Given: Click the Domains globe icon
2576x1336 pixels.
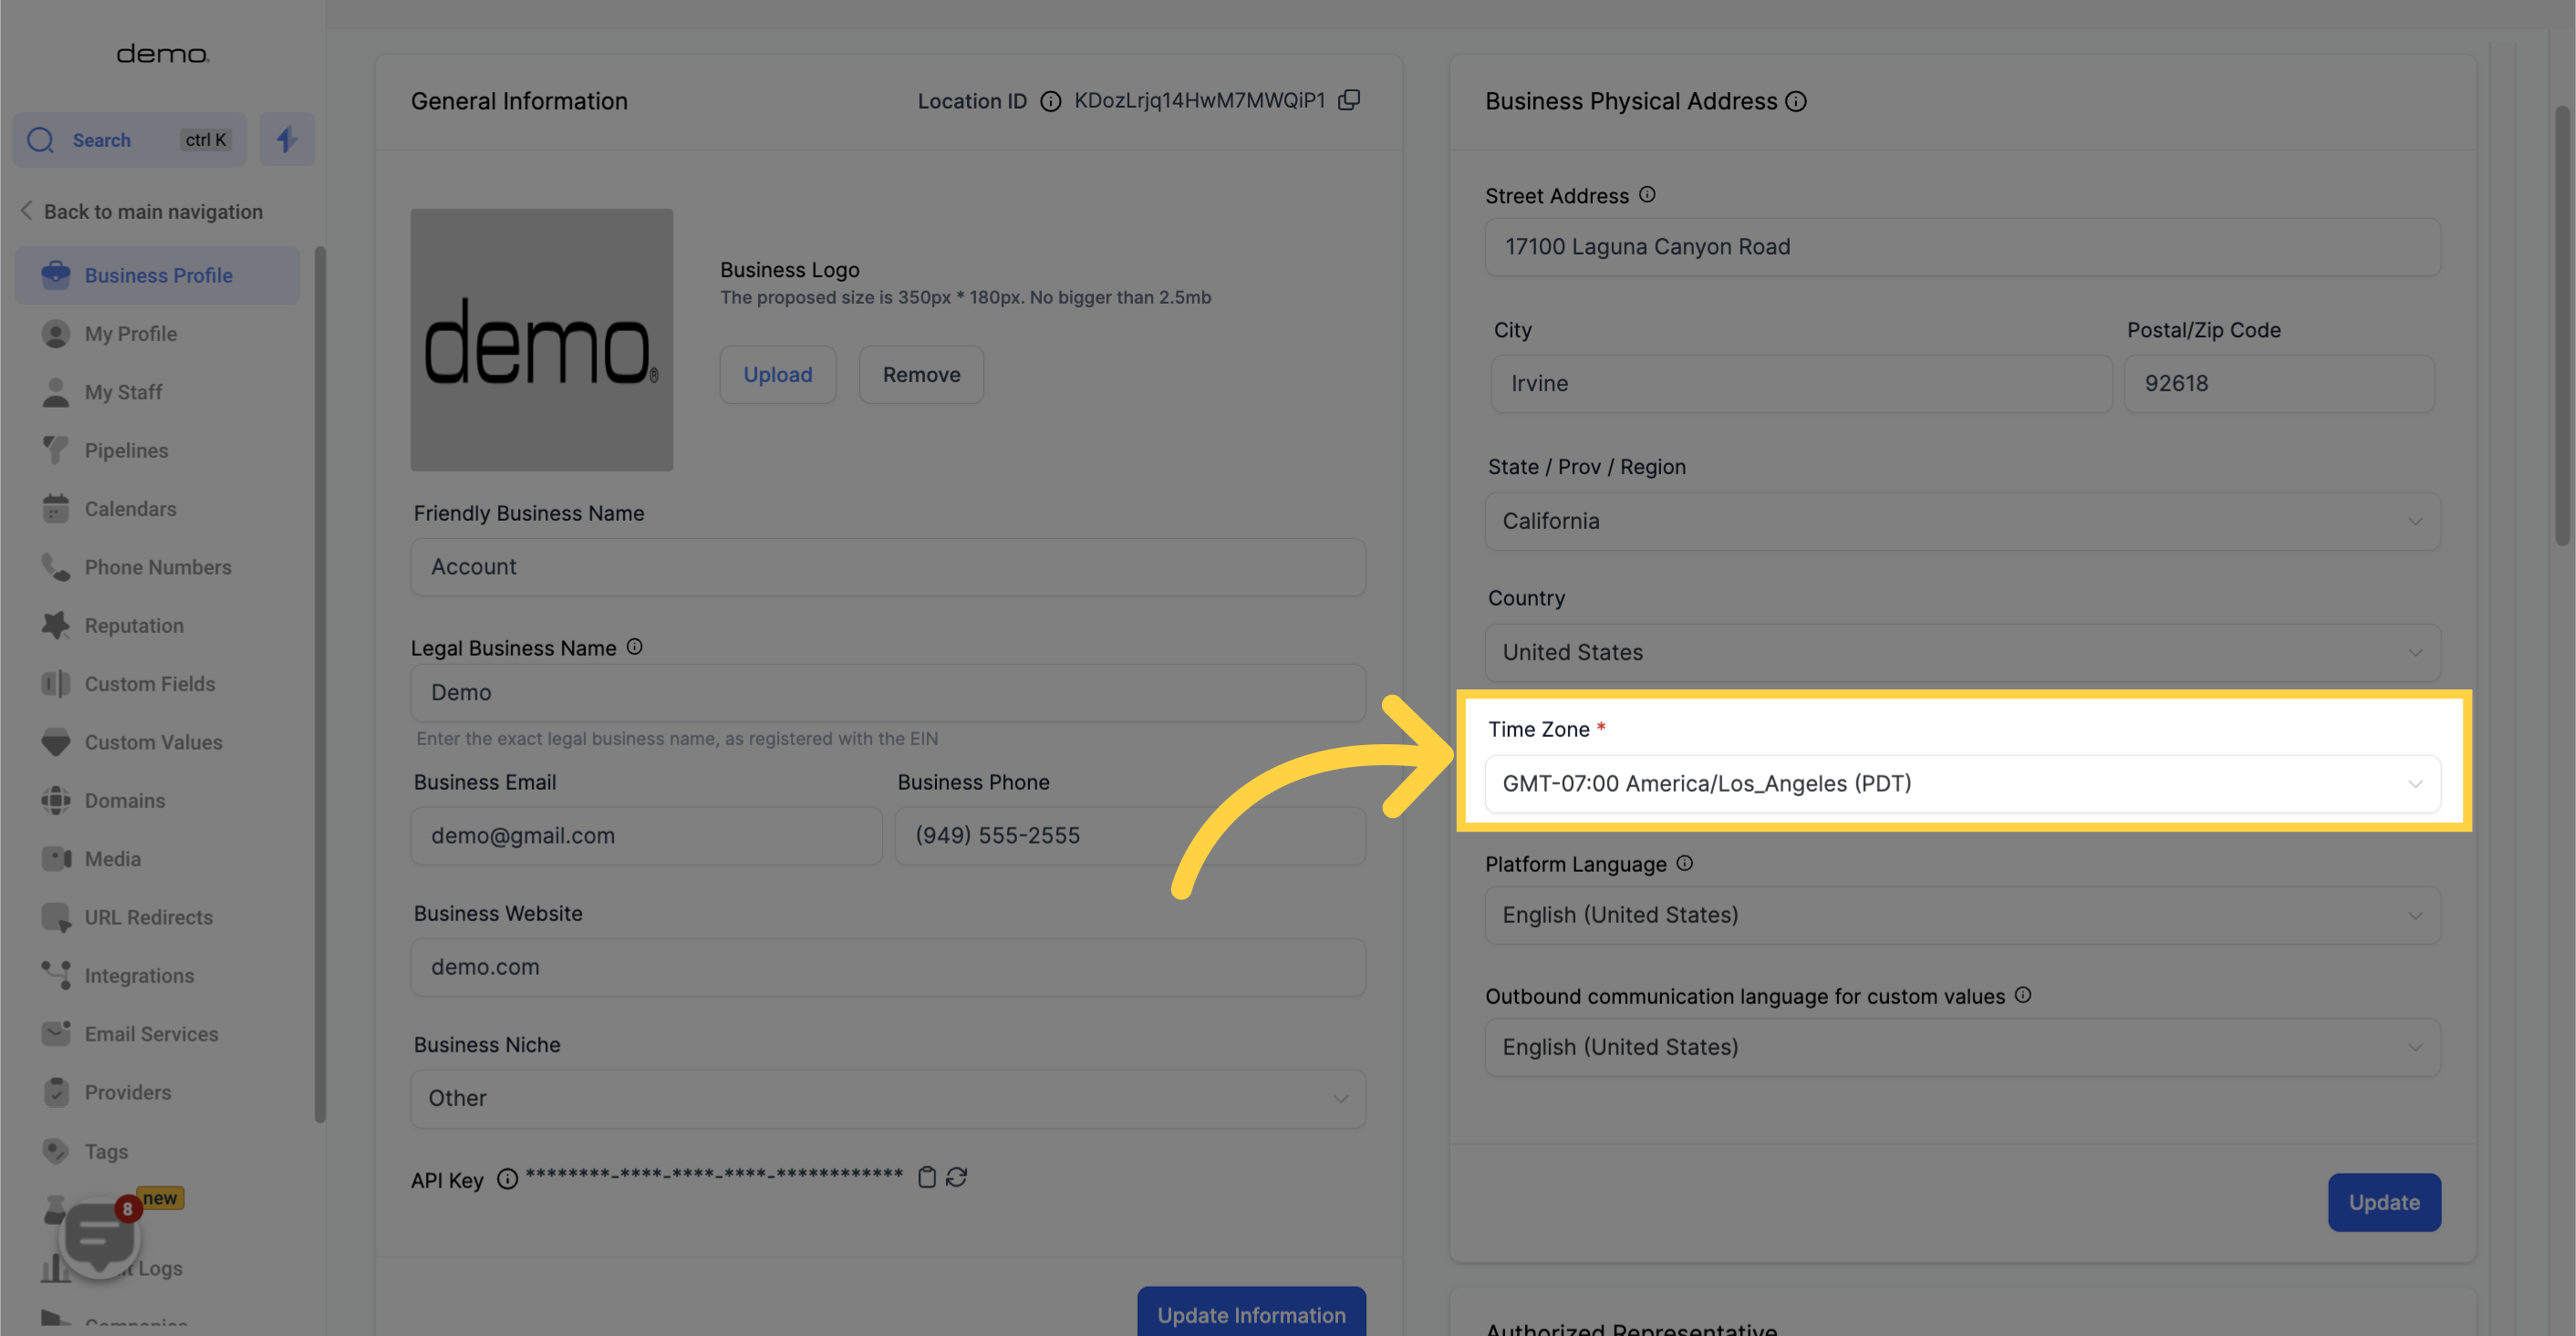Looking at the screenshot, I should tap(56, 800).
